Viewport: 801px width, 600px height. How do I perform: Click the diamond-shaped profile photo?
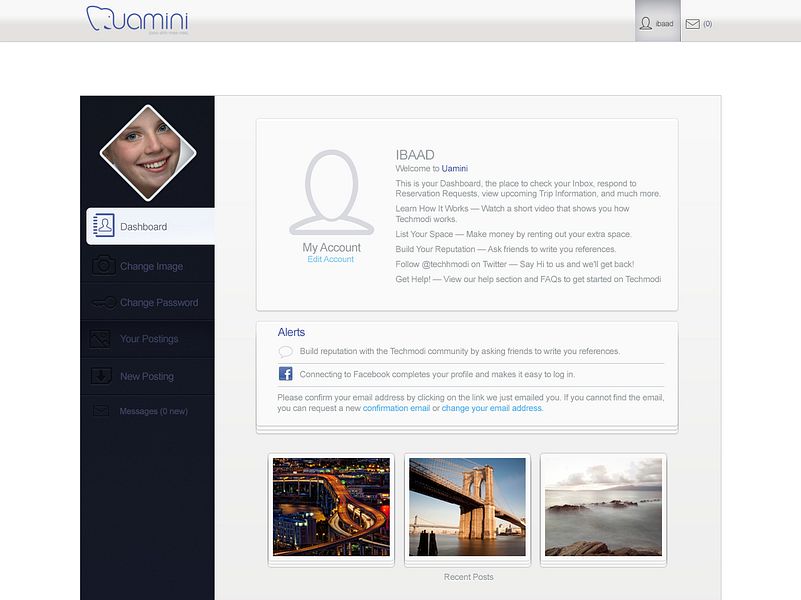tap(148, 152)
